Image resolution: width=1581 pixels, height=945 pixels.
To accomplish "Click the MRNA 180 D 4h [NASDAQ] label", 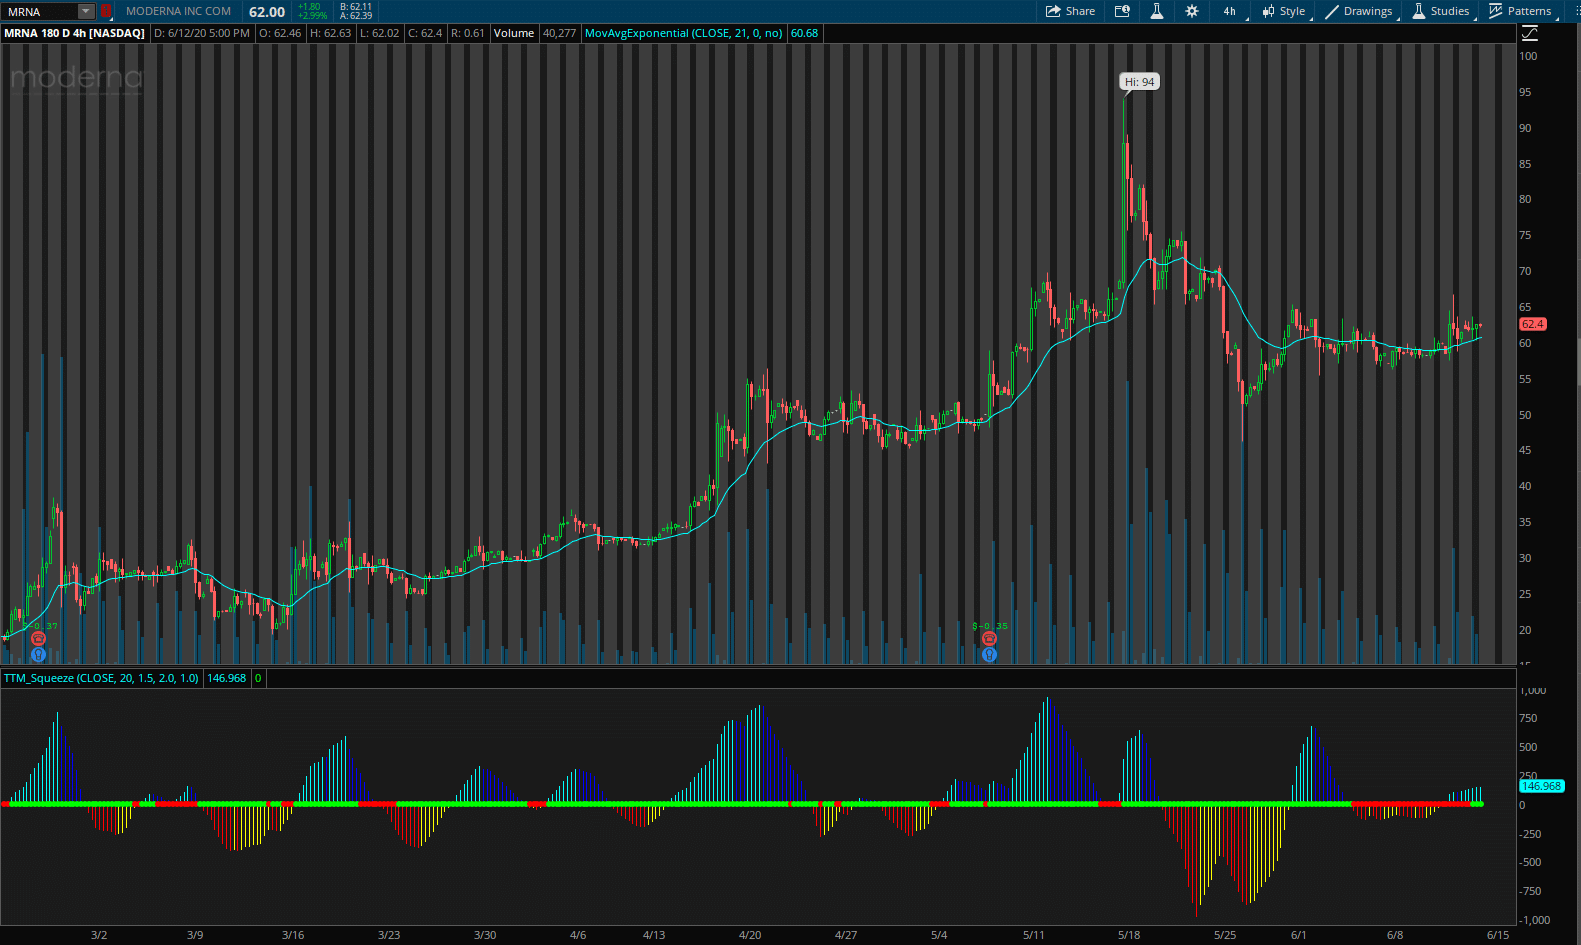I will click(74, 33).
